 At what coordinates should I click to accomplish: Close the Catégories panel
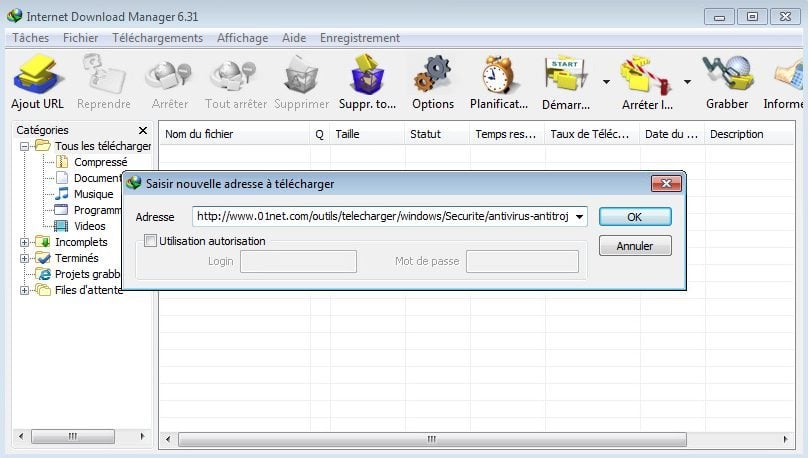[x=143, y=130]
